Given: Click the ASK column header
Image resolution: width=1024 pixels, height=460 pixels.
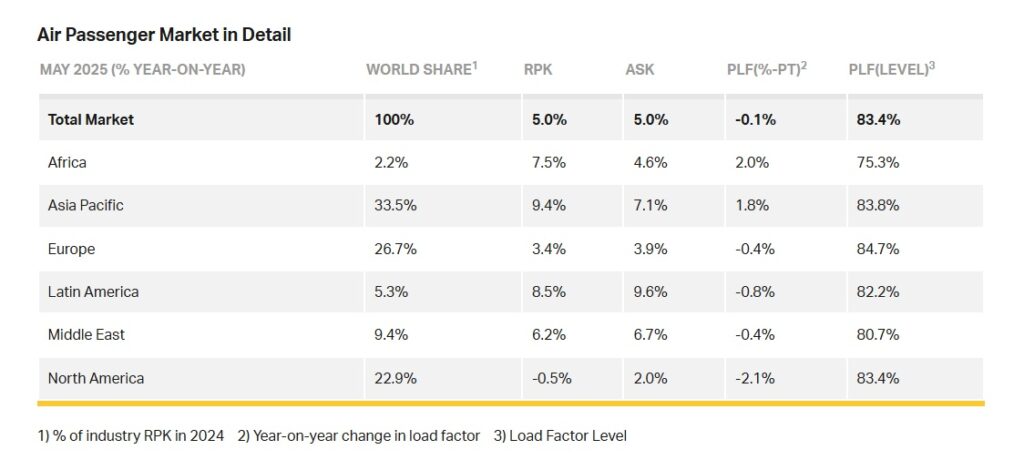Looking at the screenshot, I should point(639,69).
